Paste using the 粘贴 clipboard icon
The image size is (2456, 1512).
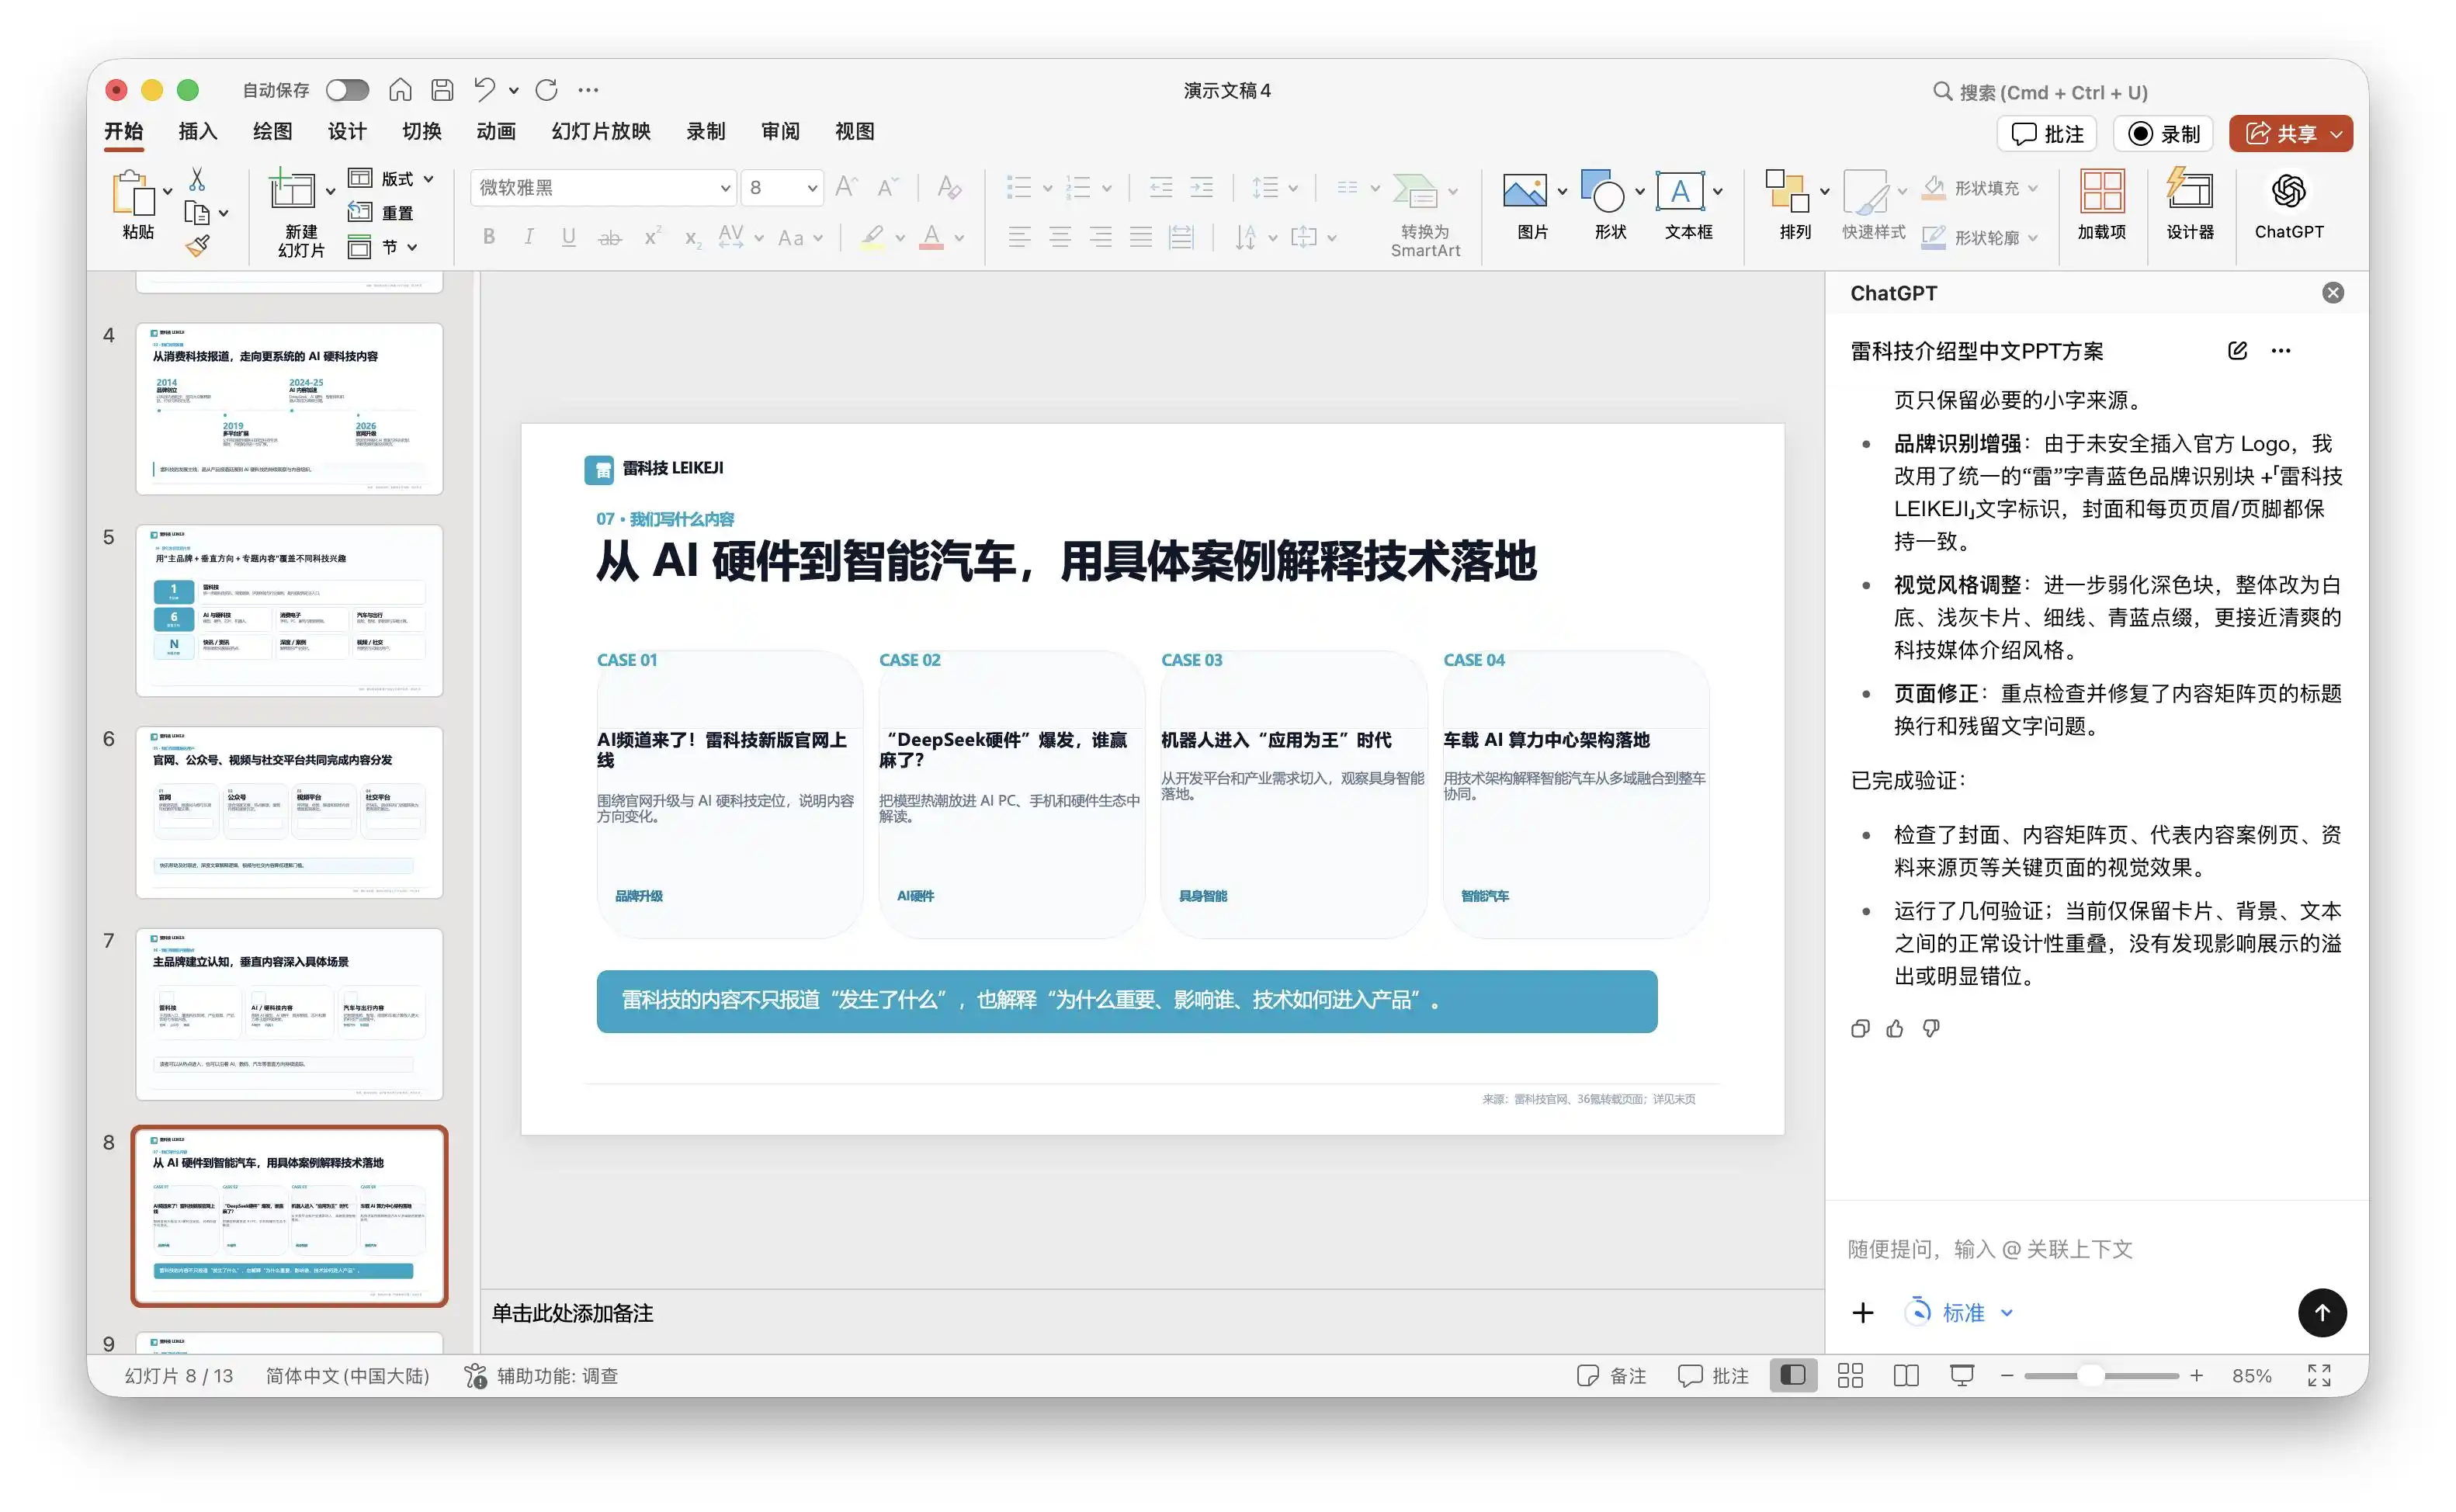click(x=134, y=194)
